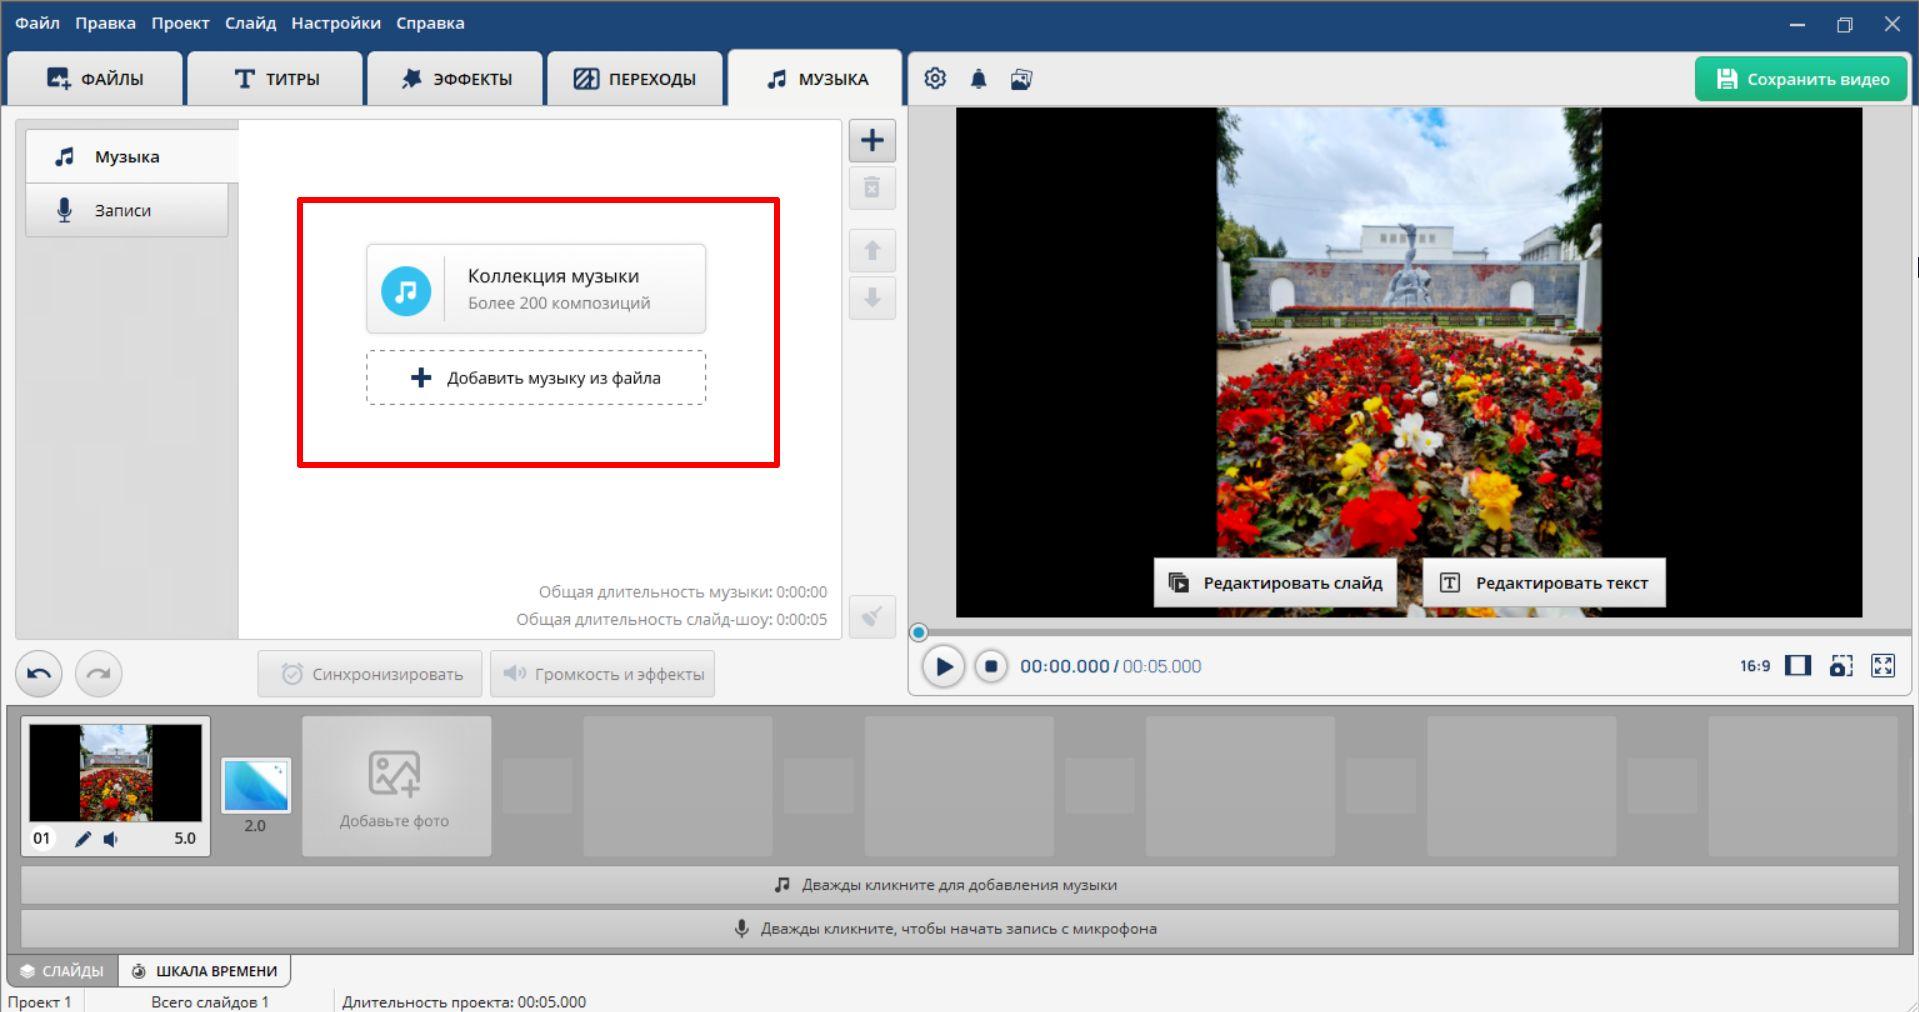
Task: Open the Слайд menu
Action: click(x=250, y=23)
